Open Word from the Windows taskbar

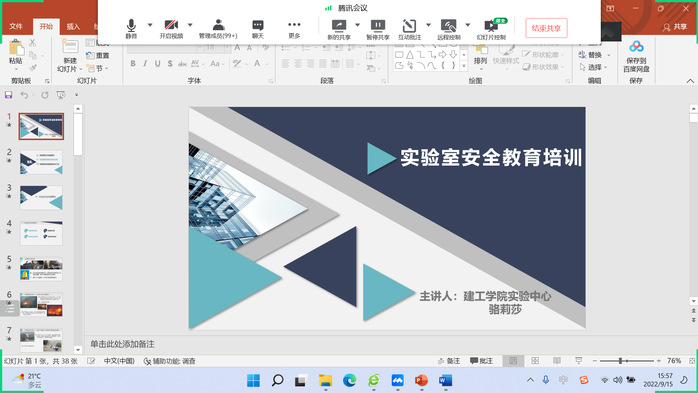pos(445,381)
